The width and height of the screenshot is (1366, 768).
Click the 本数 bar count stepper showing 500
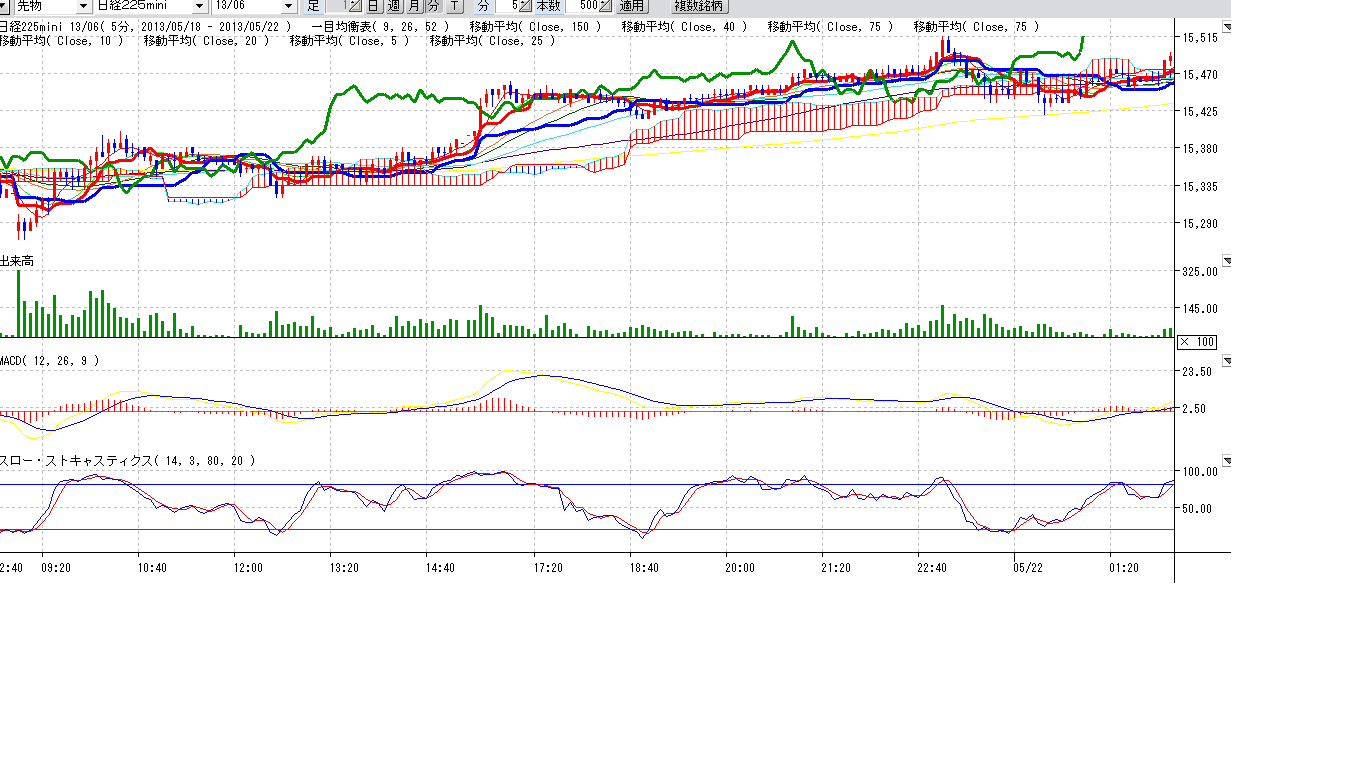604,6
